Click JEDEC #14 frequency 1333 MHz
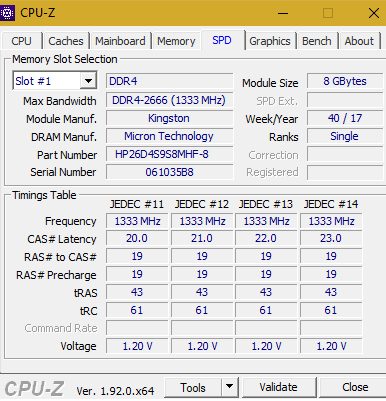386x401 pixels. tap(331, 221)
